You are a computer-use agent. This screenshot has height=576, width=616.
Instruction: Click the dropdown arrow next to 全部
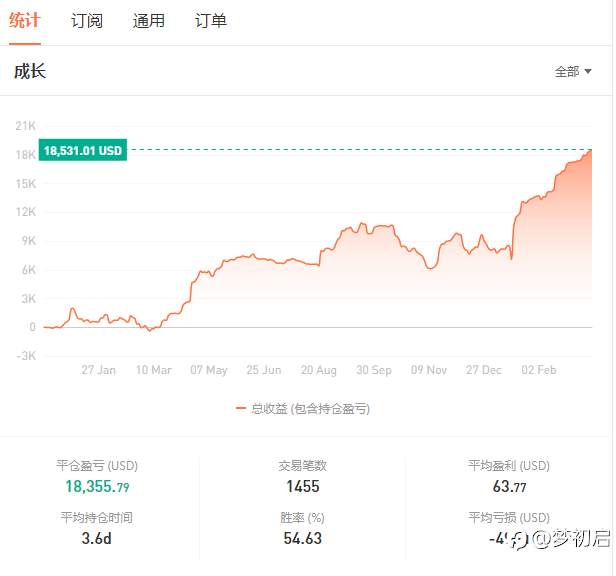588,72
